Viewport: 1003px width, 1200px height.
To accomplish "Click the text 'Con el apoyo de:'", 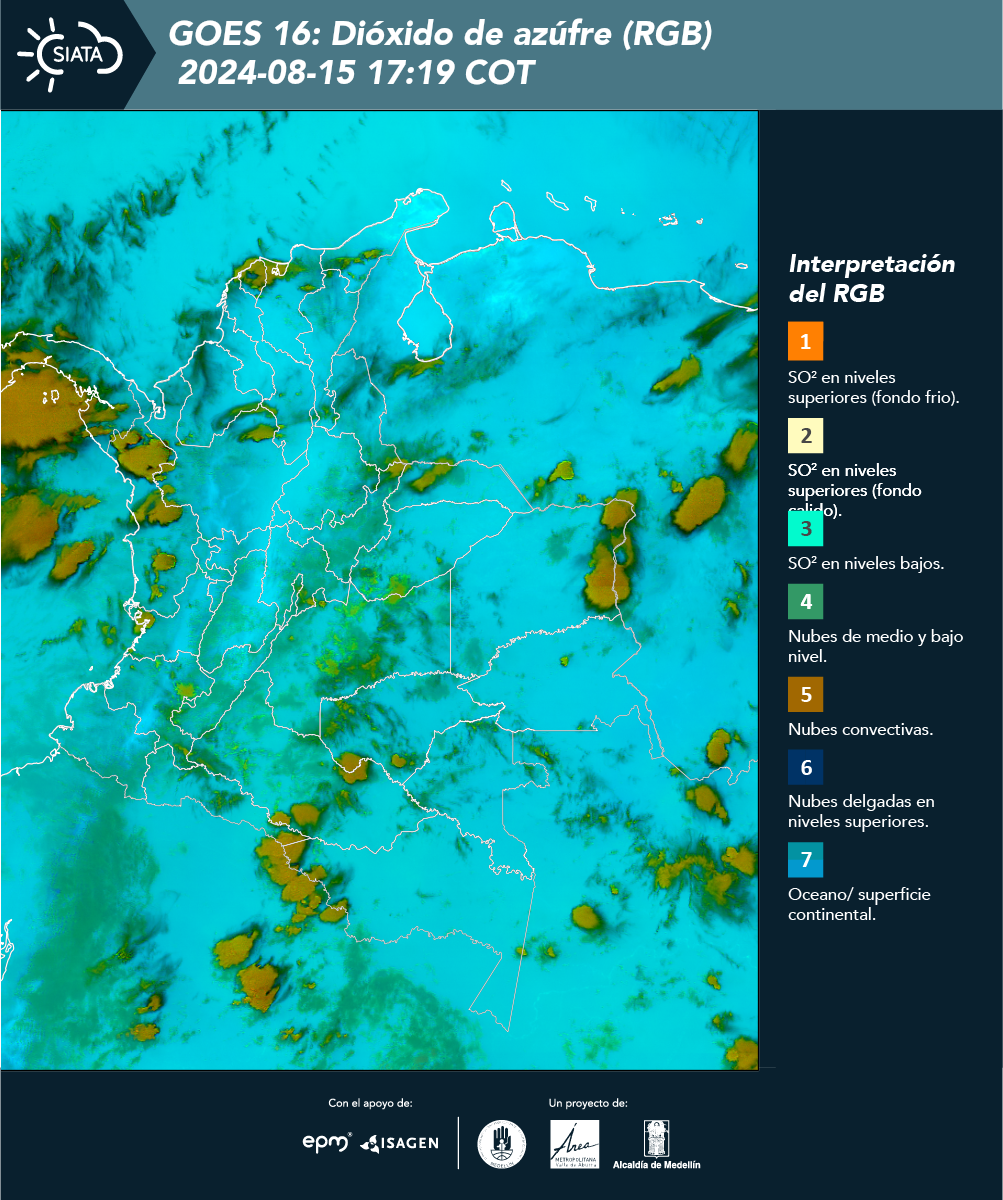I will [370, 1103].
